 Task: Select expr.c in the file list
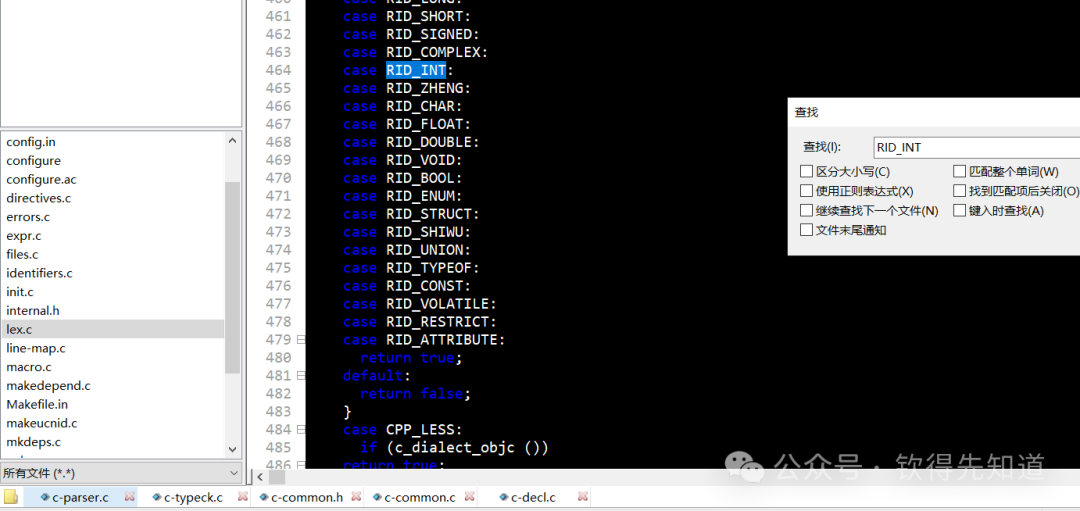point(24,236)
